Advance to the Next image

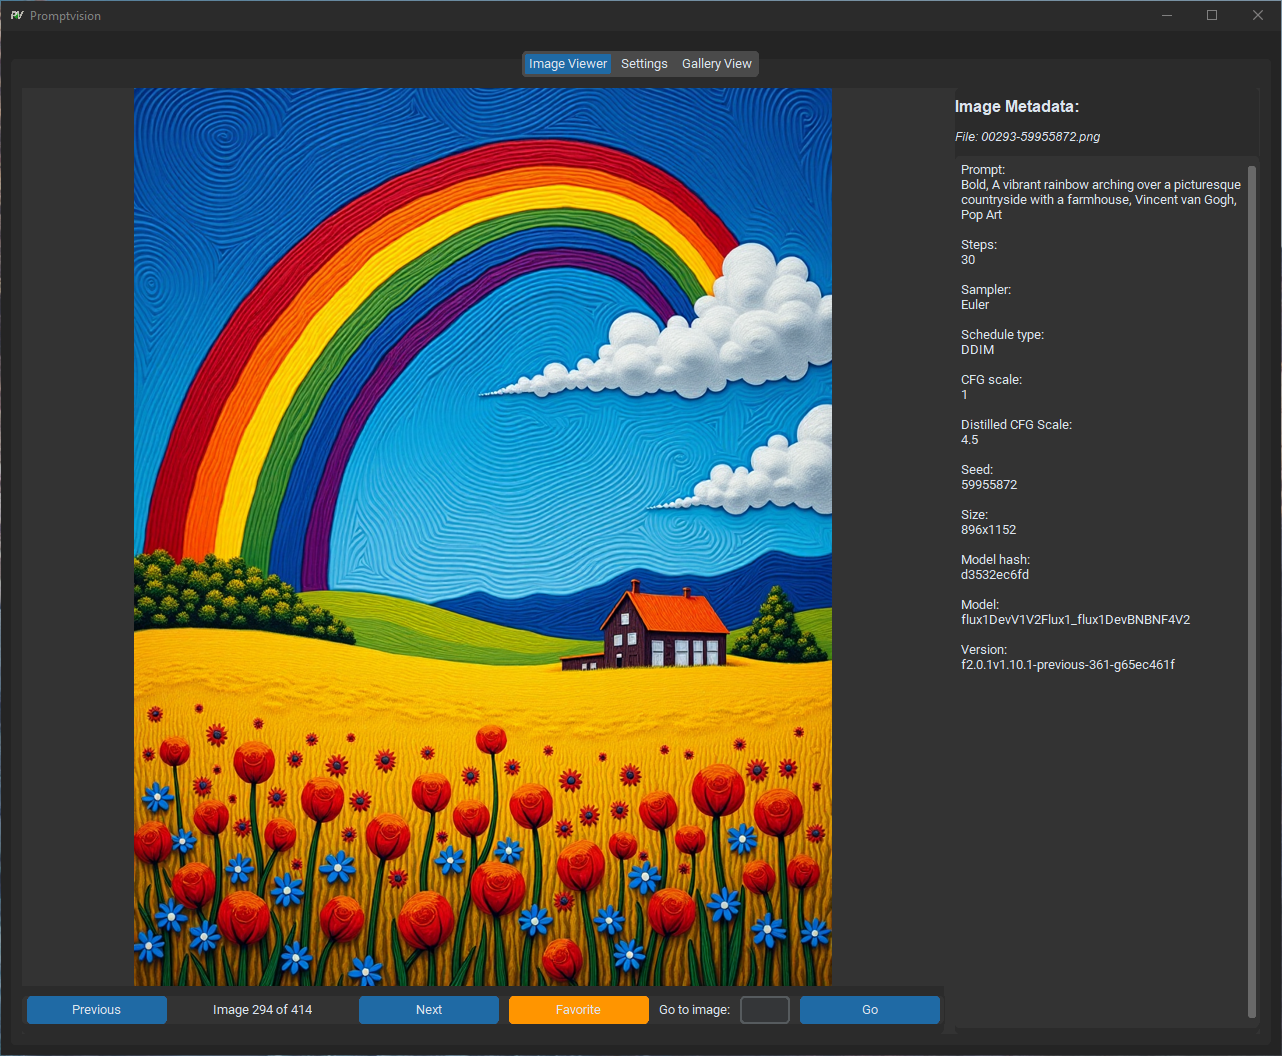429,1010
